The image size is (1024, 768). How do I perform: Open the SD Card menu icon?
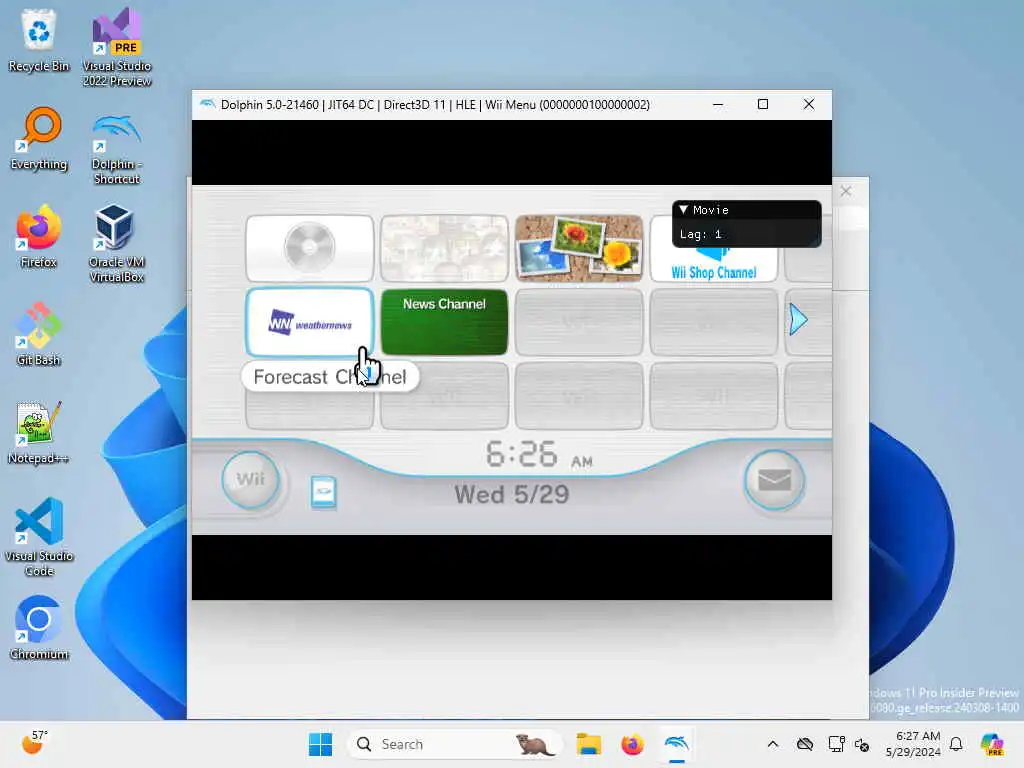(323, 493)
